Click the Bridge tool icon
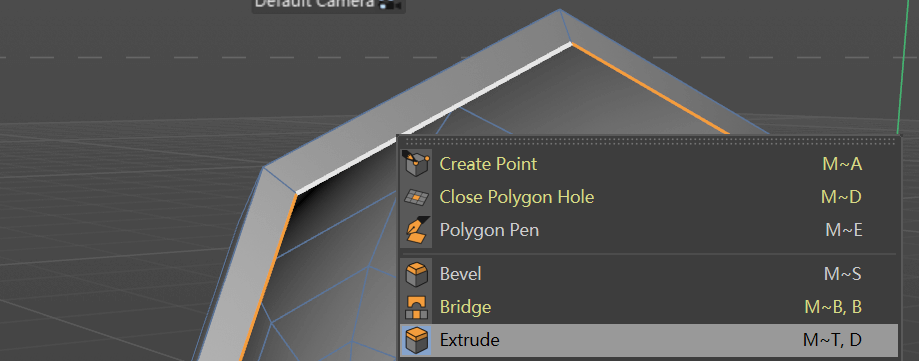Image resolution: width=919 pixels, height=361 pixels. pos(416,306)
